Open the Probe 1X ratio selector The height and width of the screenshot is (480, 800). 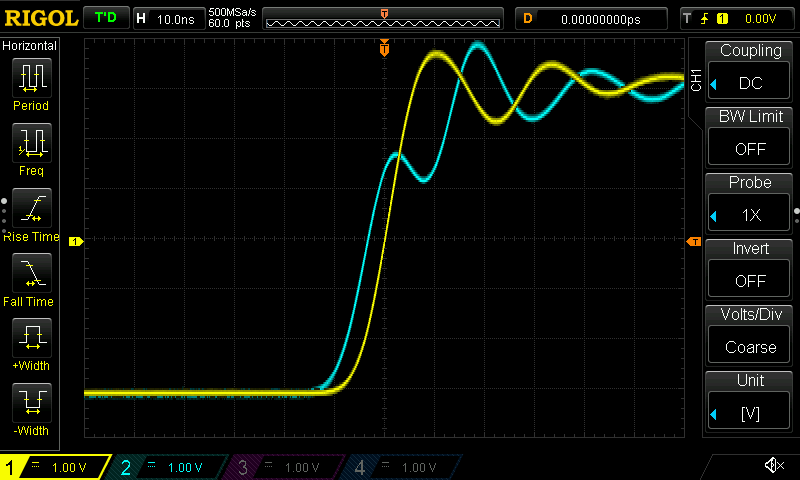point(749,203)
